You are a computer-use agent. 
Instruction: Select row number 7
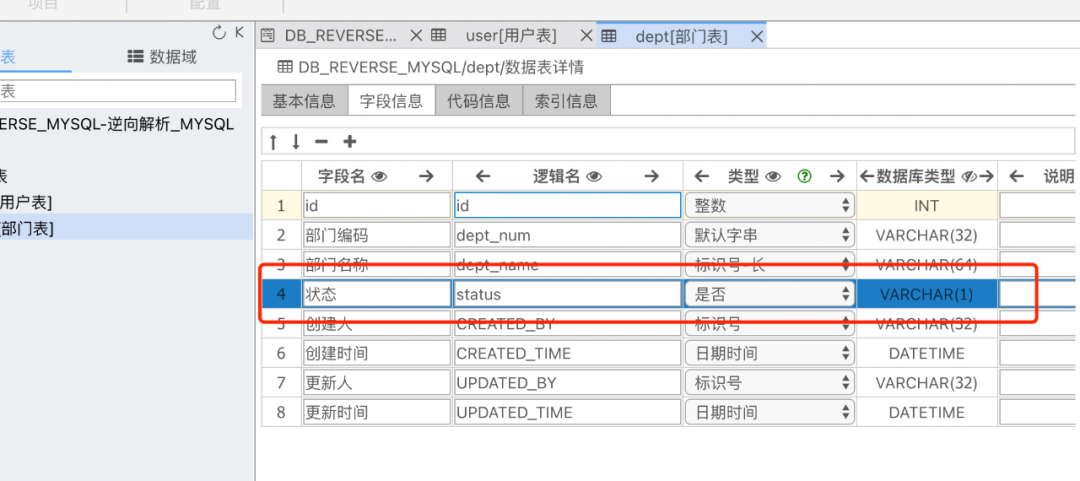(281, 383)
